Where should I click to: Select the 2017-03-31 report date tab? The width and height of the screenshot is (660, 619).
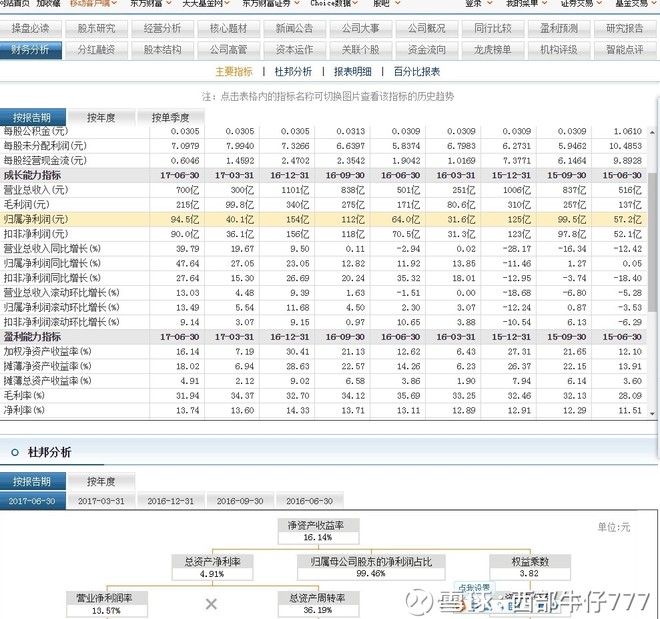tap(101, 501)
